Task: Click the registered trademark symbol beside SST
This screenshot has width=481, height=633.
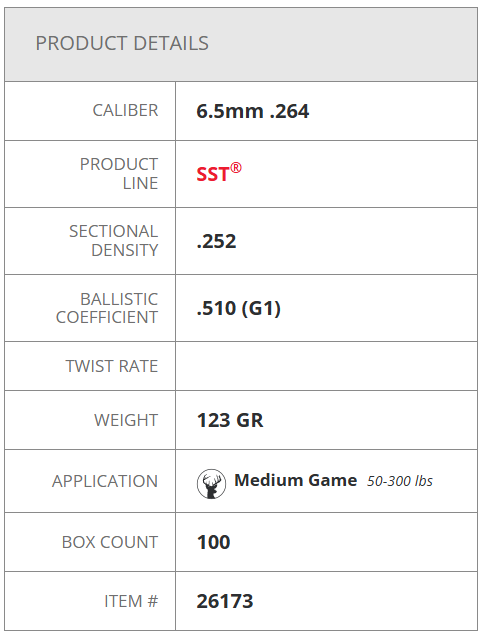Action: [236, 168]
